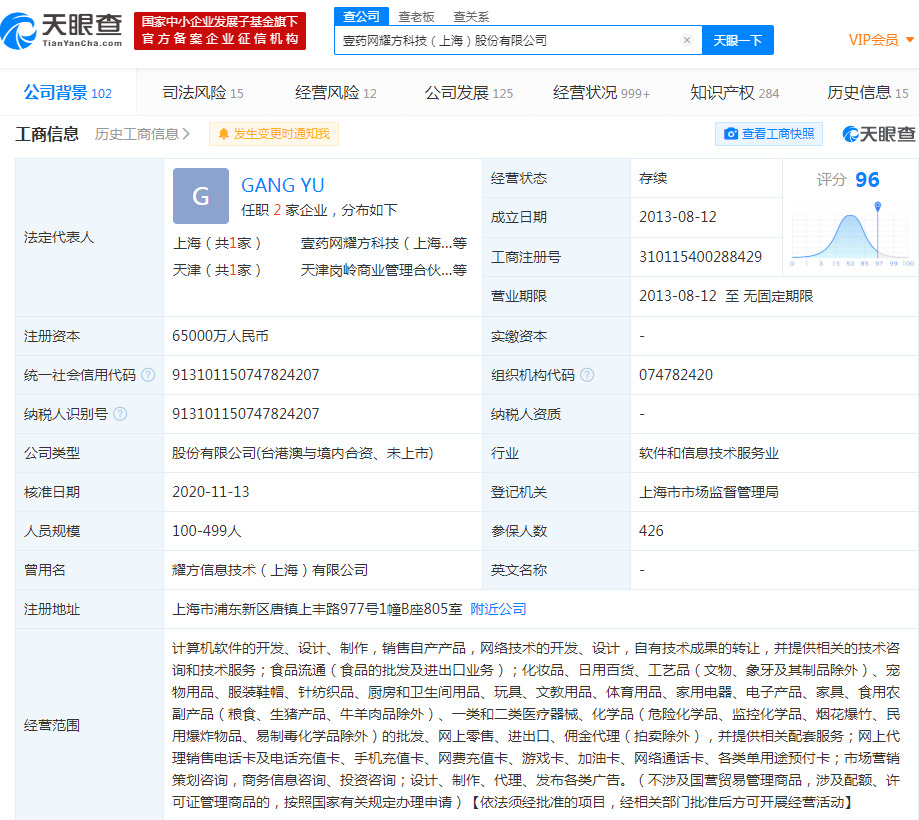Click the 登记机关 value 上海市市场监督管理局

[x=709, y=492]
